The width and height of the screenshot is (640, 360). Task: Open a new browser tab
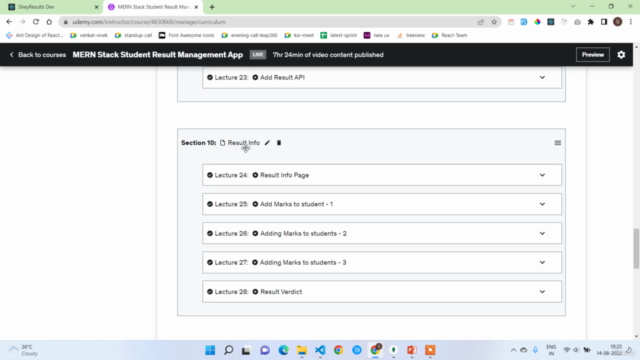212,7
